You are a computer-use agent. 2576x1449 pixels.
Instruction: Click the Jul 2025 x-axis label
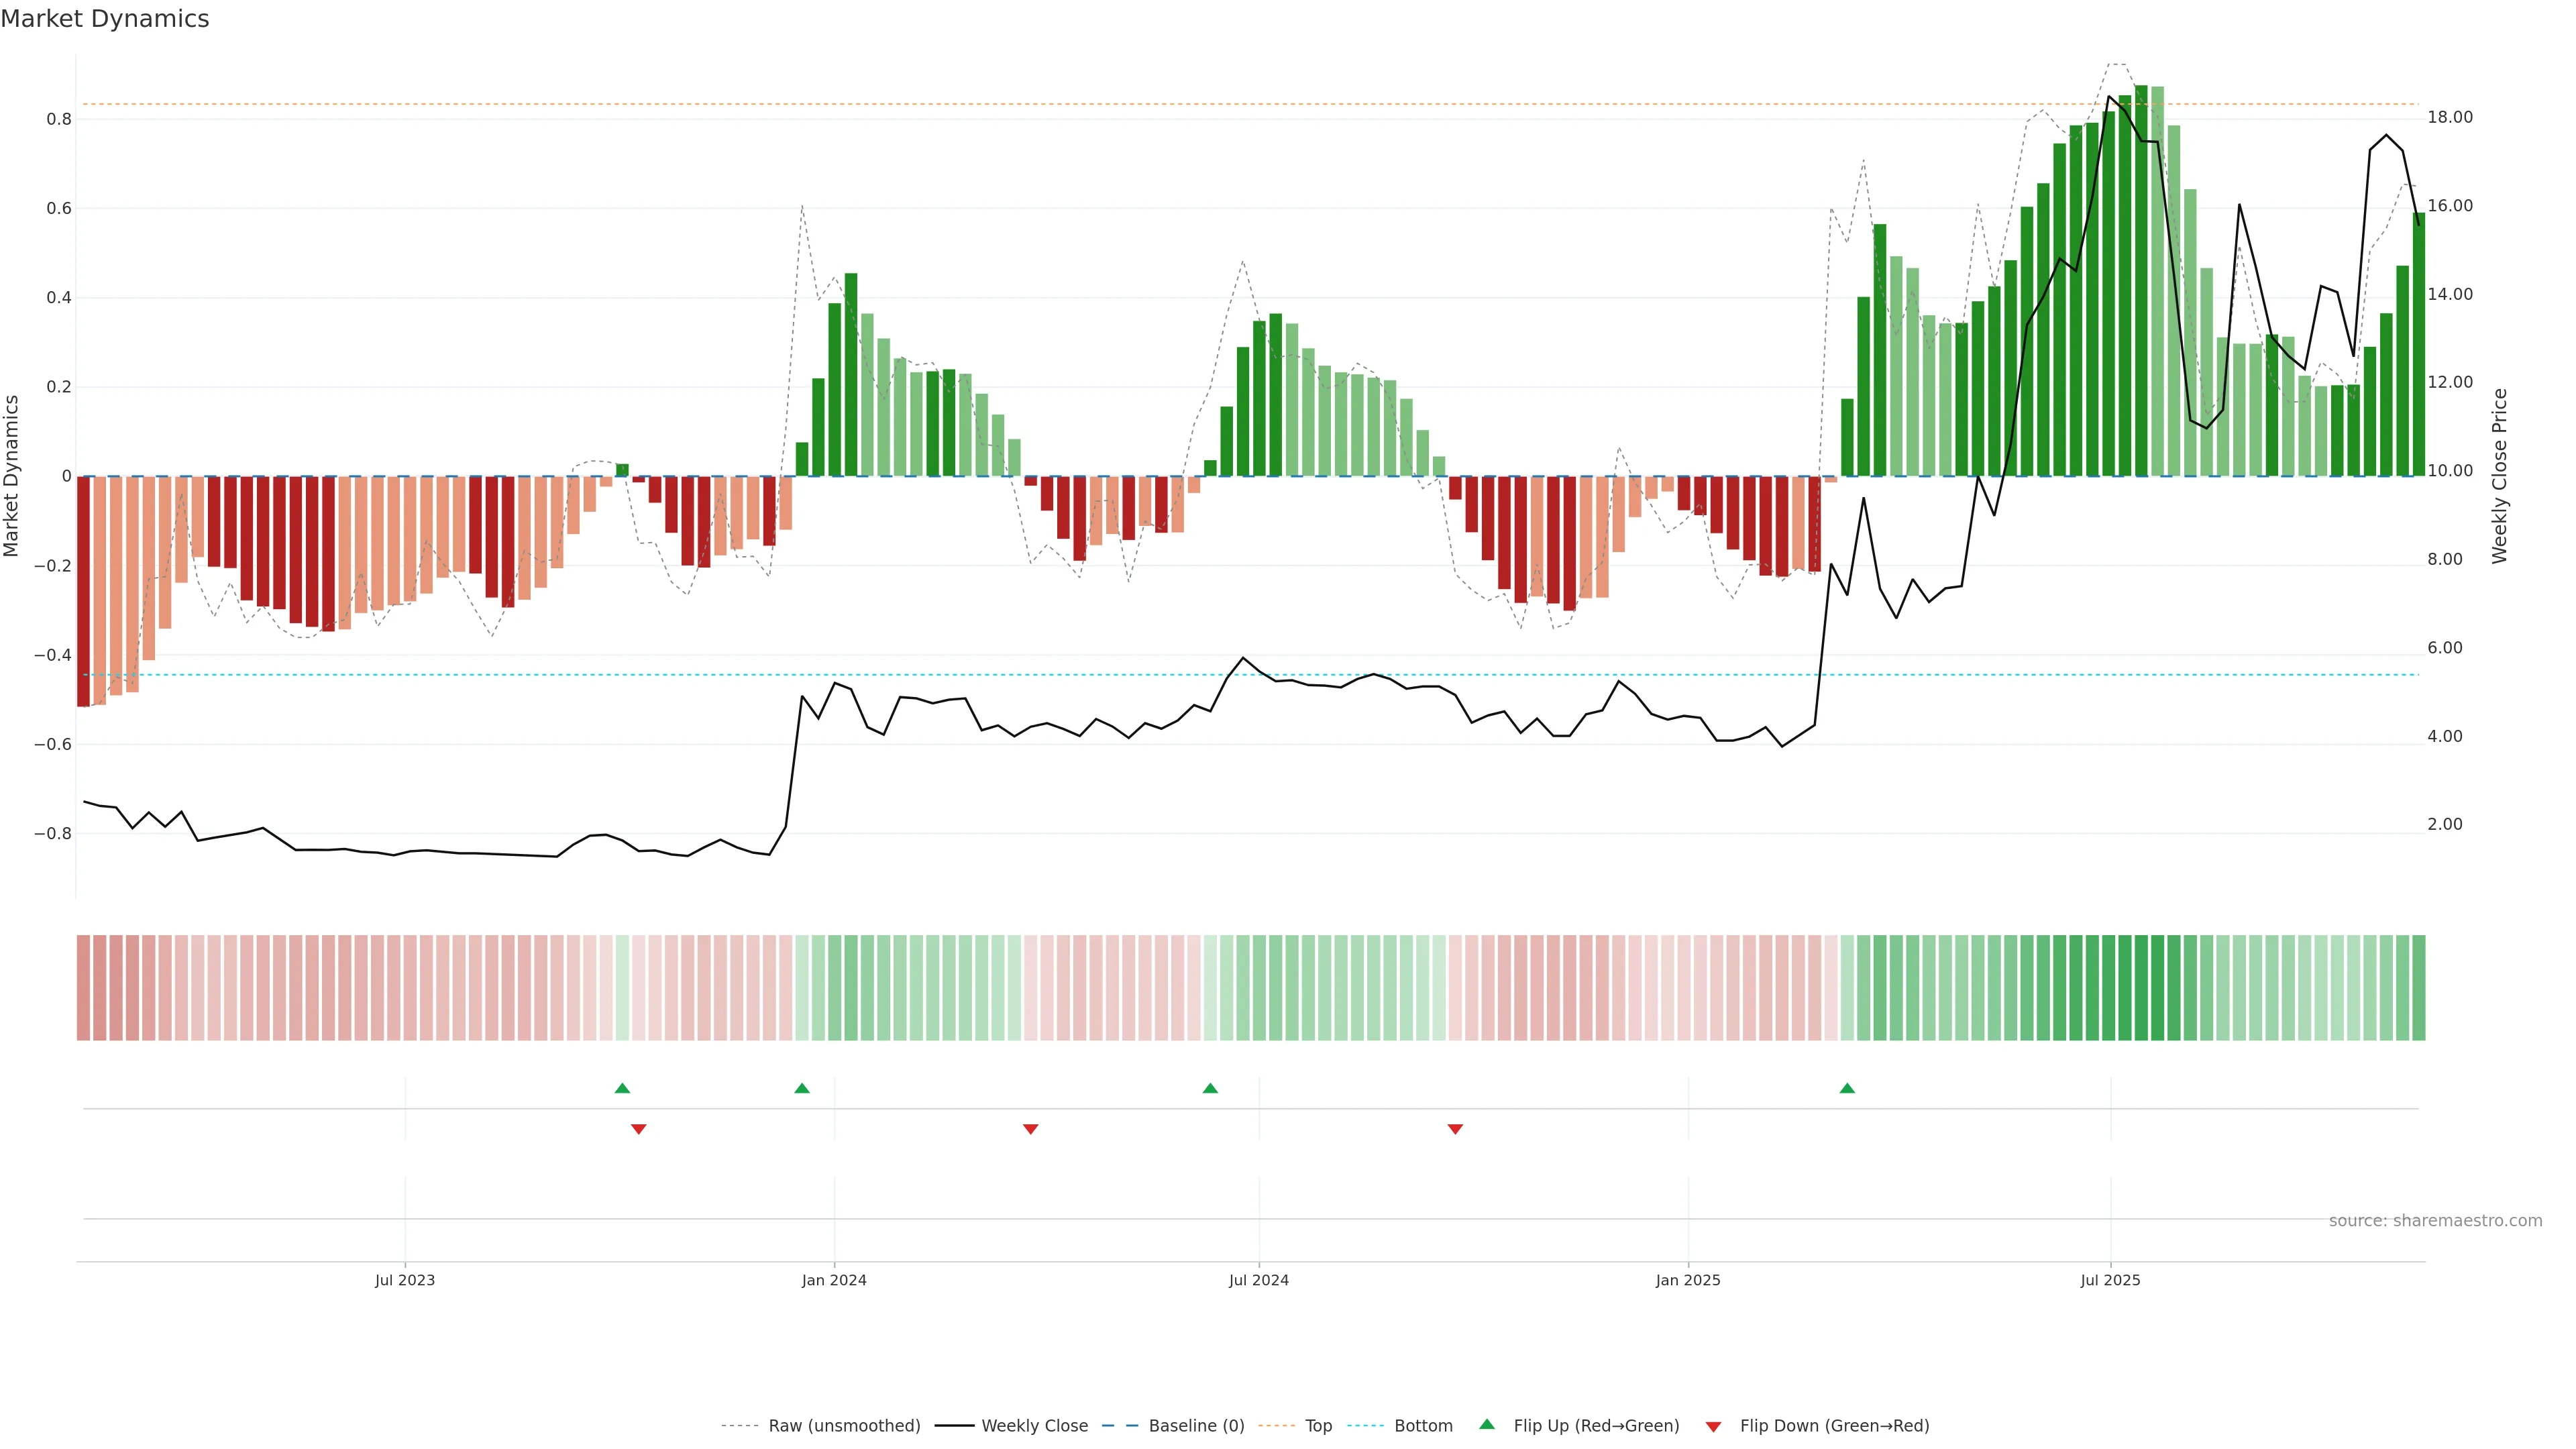(2110, 1280)
